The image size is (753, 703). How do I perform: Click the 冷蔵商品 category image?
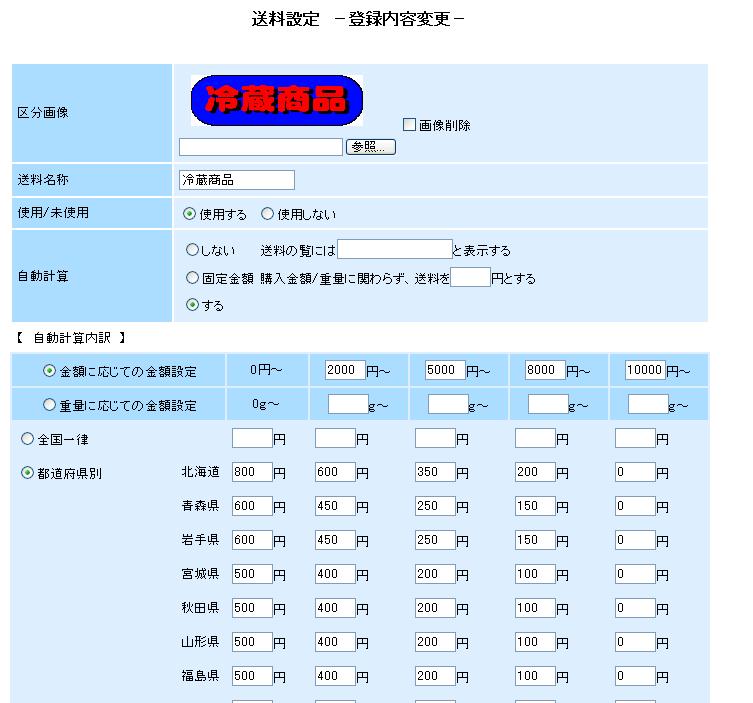point(276,101)
